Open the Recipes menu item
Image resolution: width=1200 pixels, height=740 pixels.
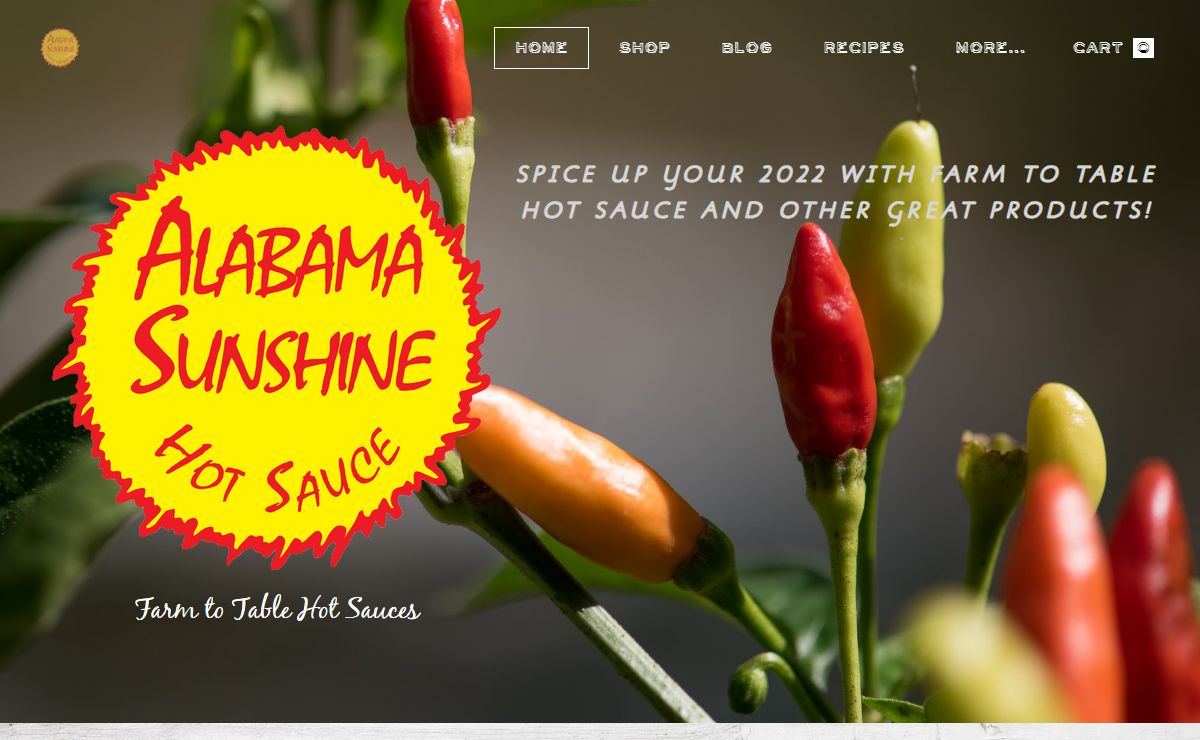[864, 48]
